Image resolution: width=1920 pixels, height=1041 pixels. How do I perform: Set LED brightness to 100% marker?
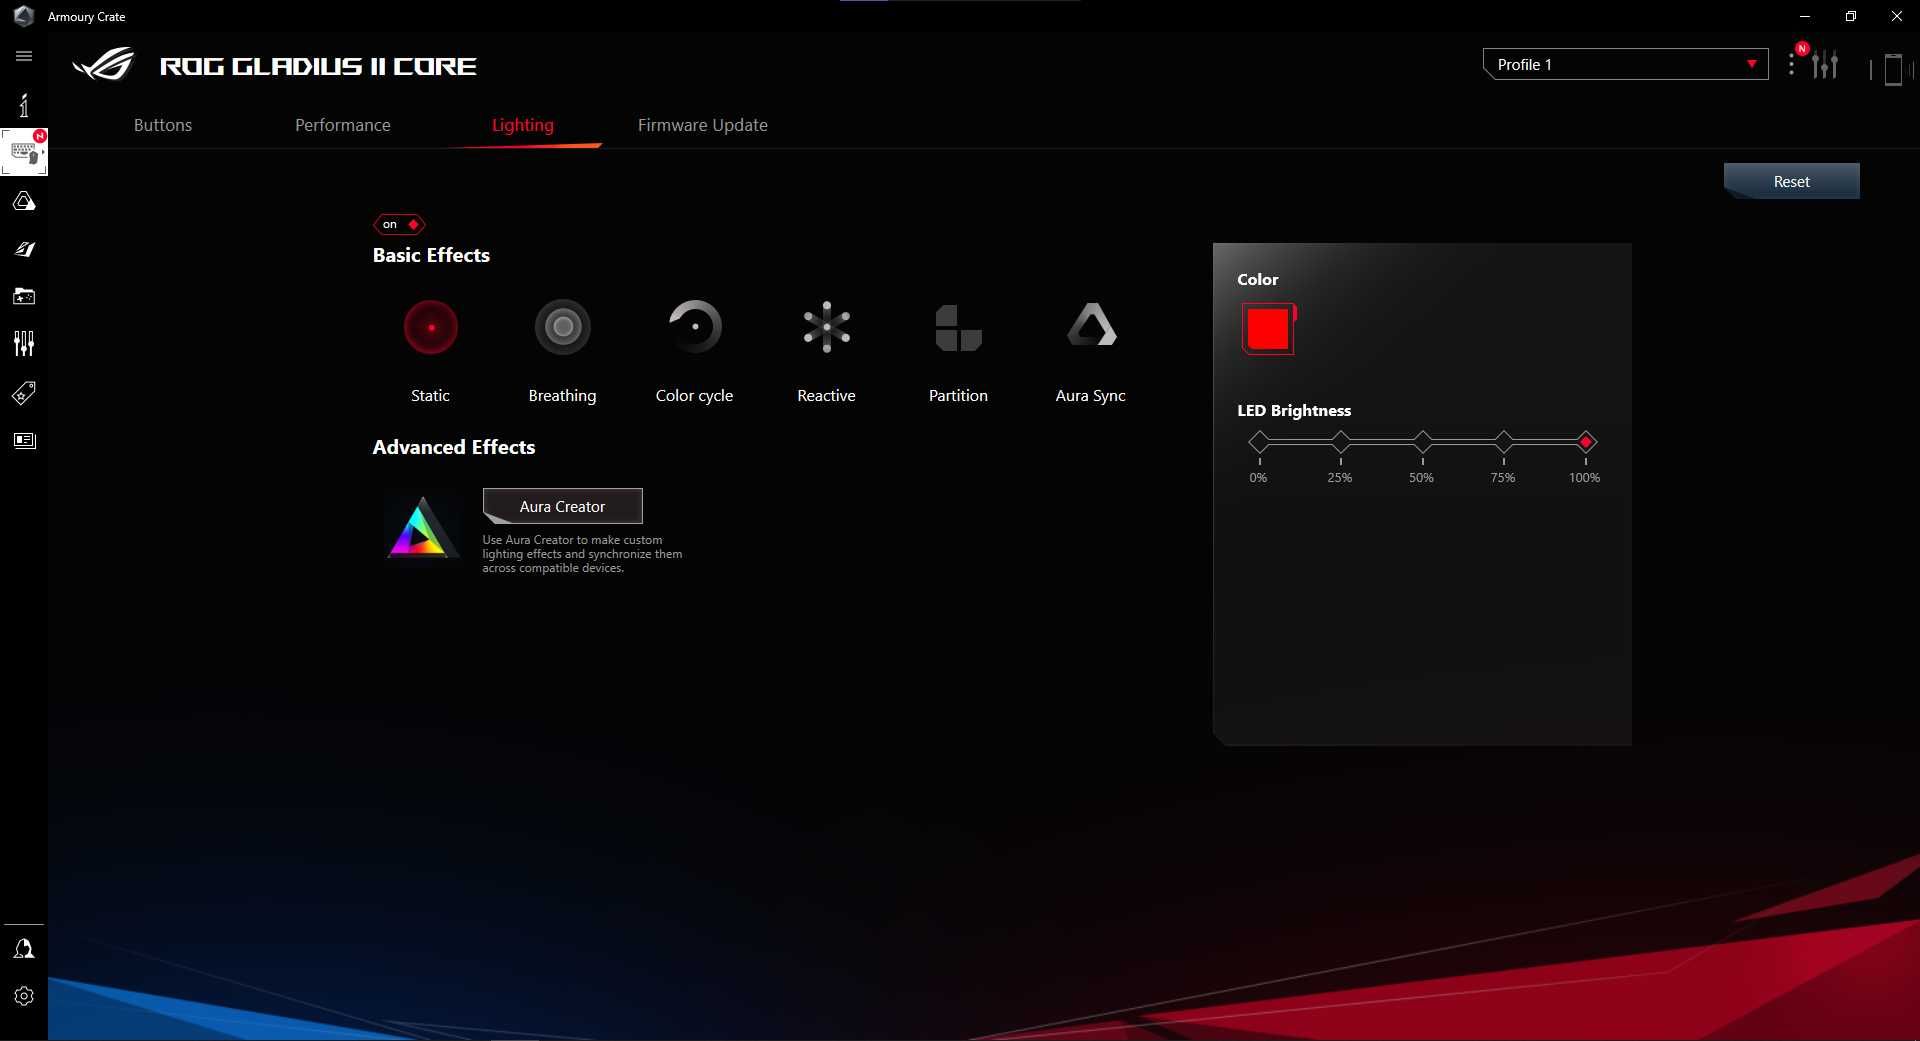point(1586,442)
